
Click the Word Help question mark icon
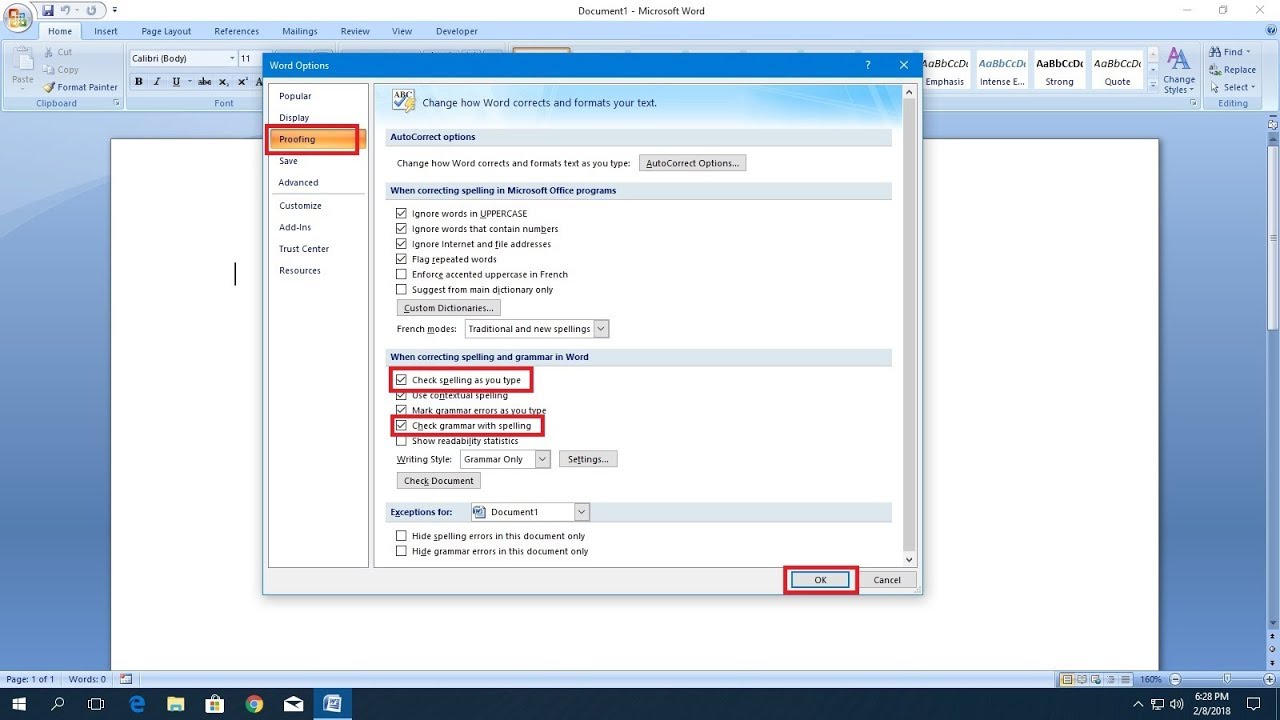tap(1269, 30)
